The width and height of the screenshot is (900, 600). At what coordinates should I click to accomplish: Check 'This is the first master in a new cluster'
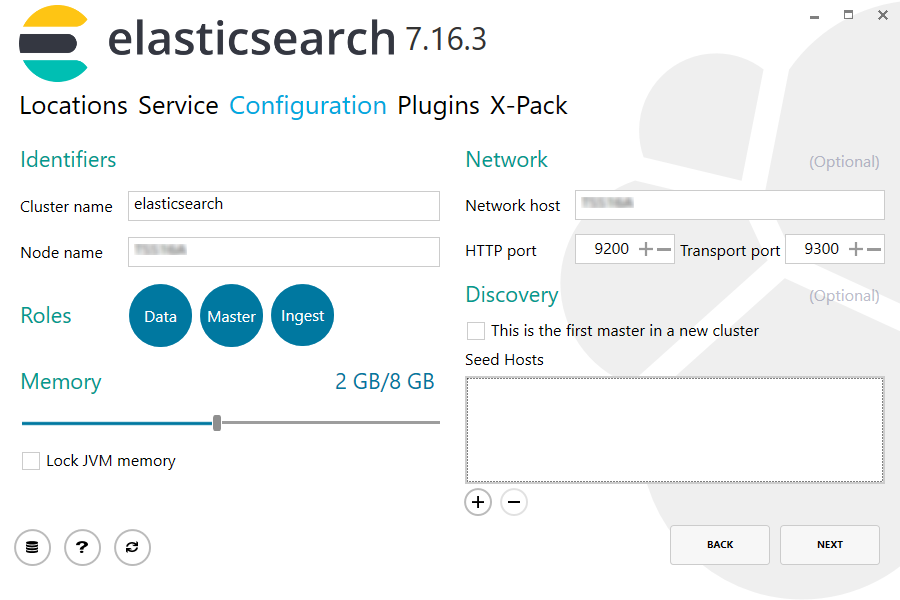(x=475, y=330)
